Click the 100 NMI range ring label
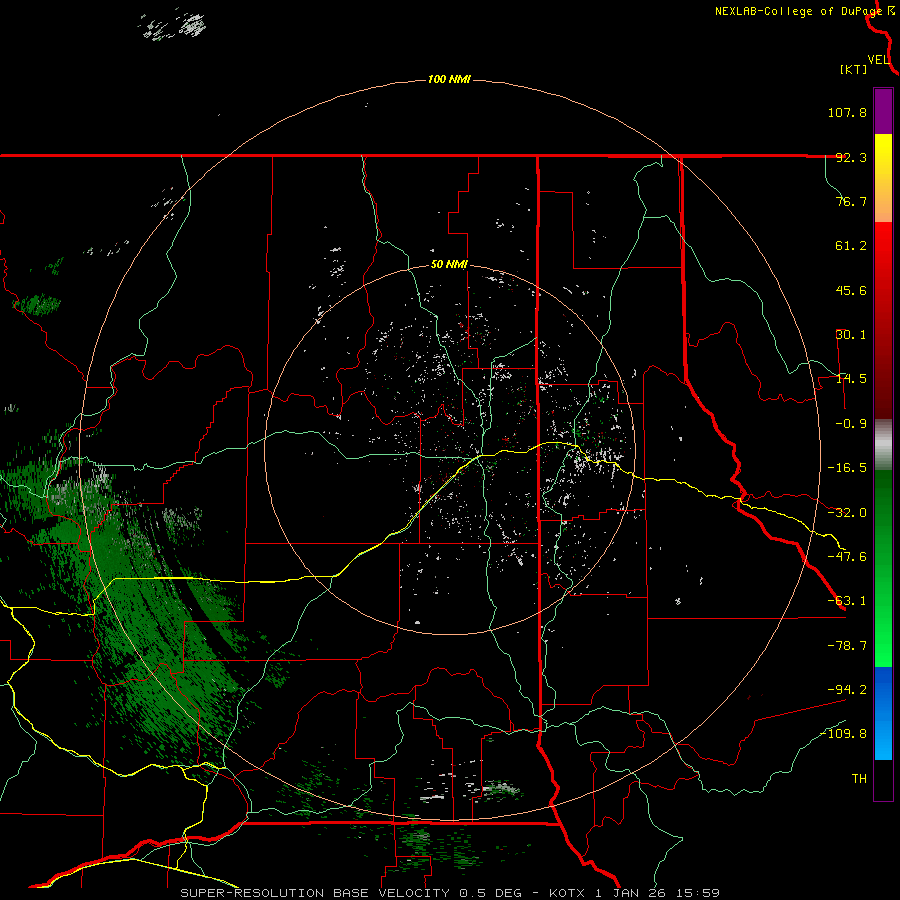The height and width of the screenshot is (900, 900). [449, 79]
